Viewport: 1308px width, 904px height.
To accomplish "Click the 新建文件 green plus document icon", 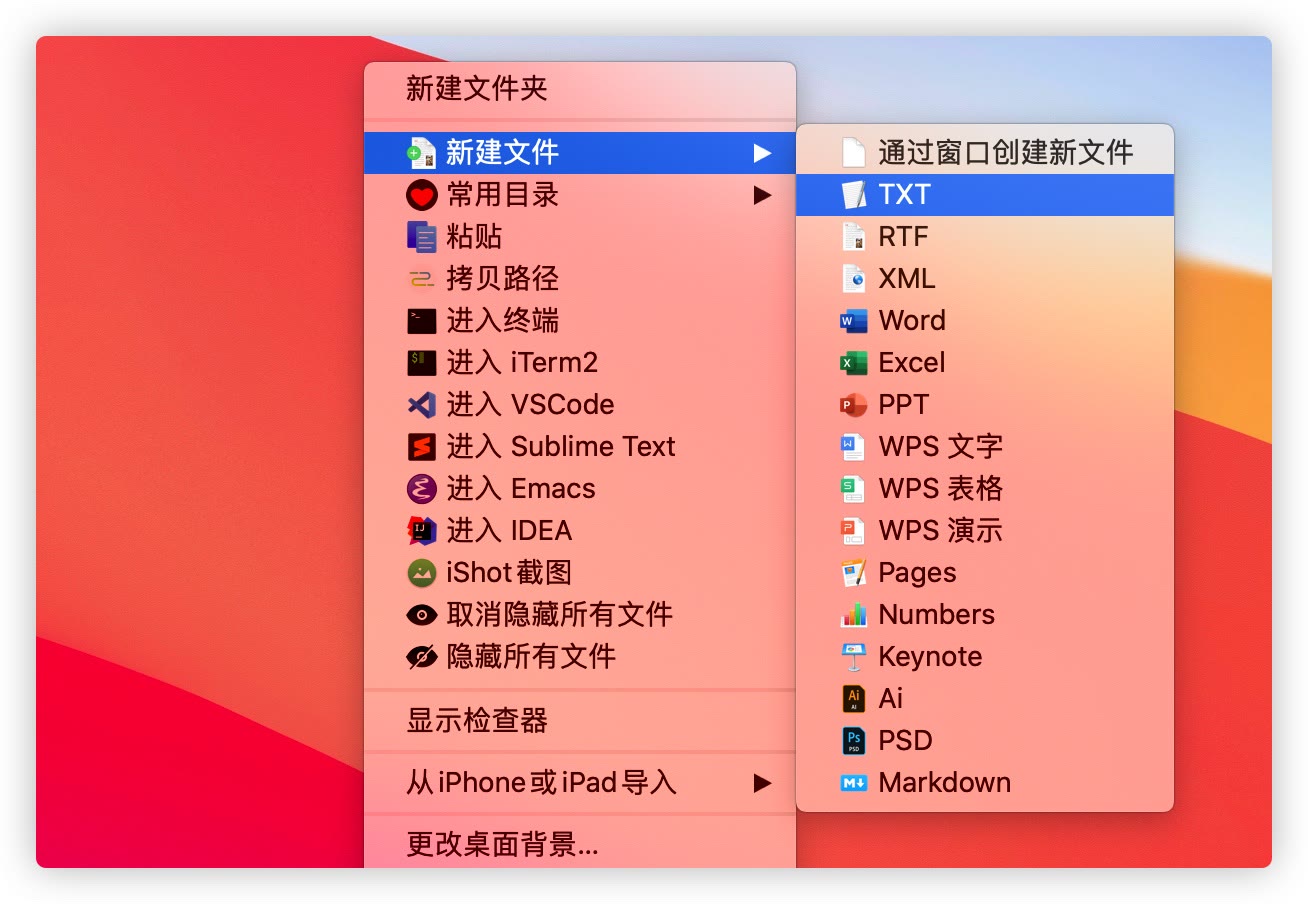I will tap(421, 153).
